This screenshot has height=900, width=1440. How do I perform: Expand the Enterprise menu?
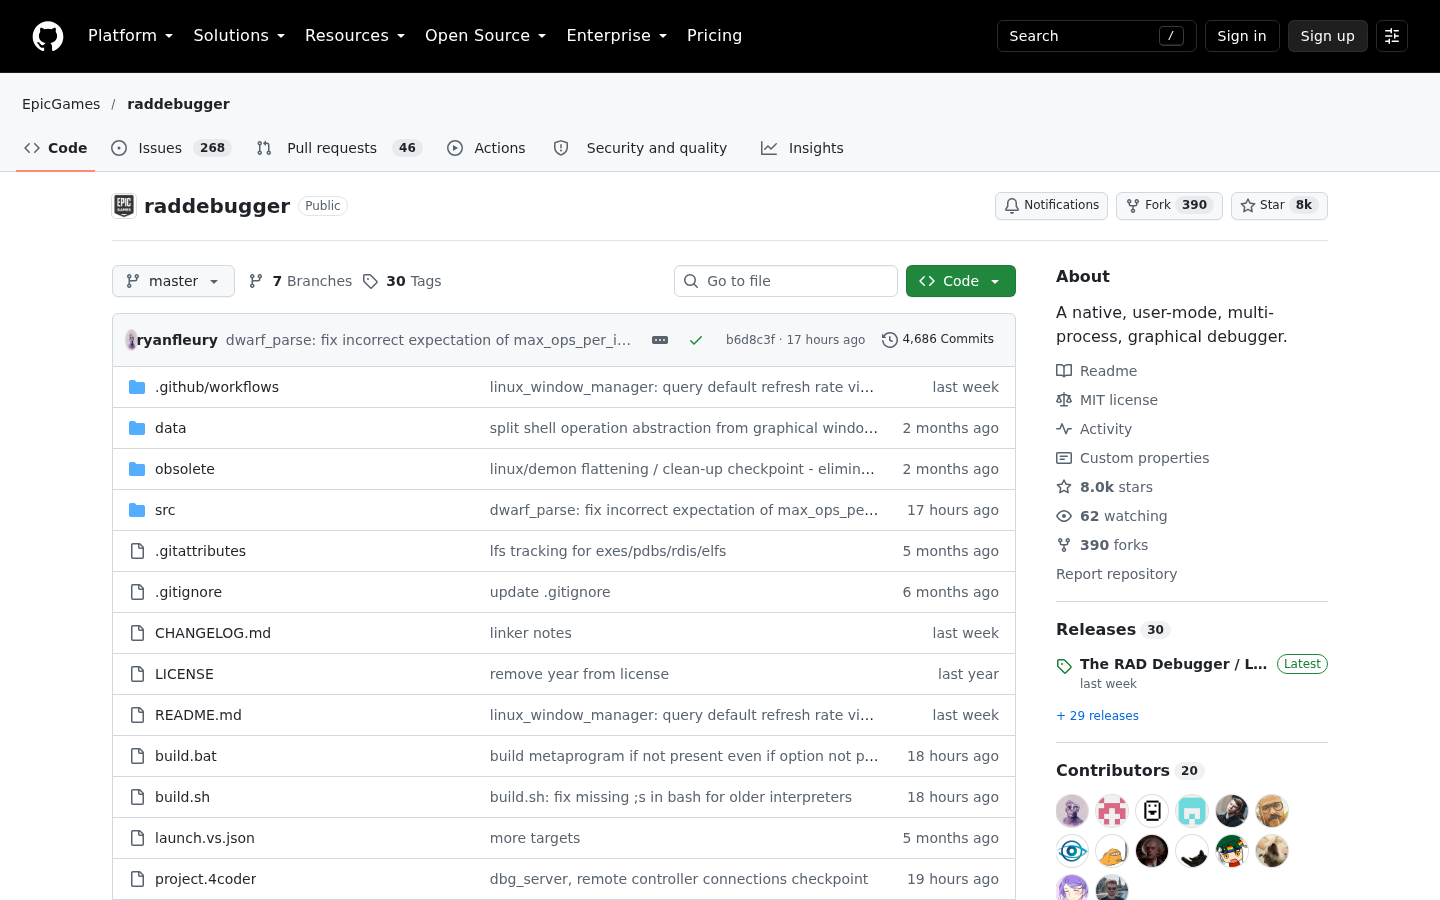point(616,36)
